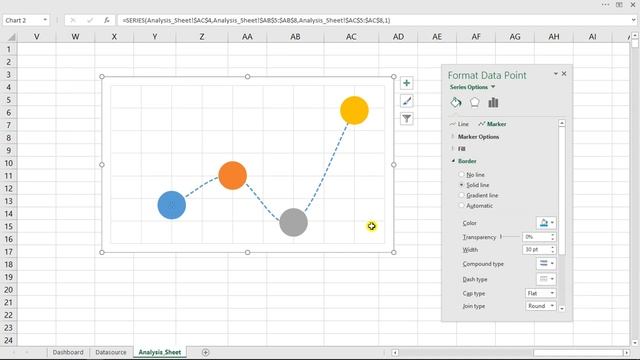Expand the Marker Options section

[x=478, y=137]
